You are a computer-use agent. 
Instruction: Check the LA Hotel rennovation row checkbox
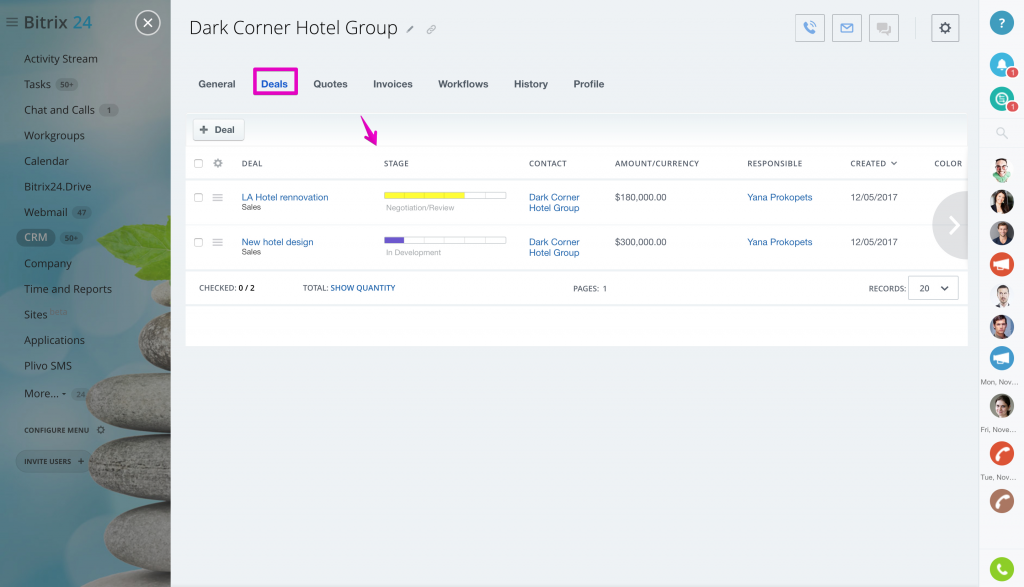click(199, 197)
